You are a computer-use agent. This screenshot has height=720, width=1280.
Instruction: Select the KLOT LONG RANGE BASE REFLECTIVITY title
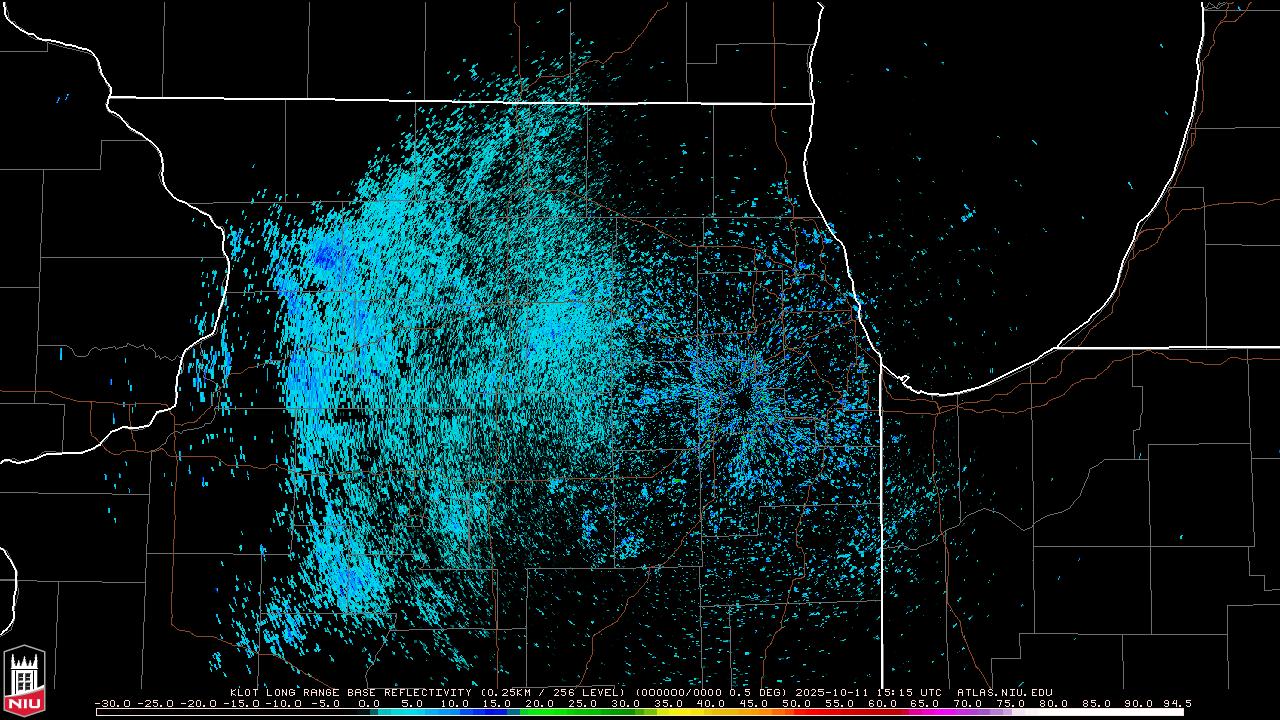click(351, 692)
